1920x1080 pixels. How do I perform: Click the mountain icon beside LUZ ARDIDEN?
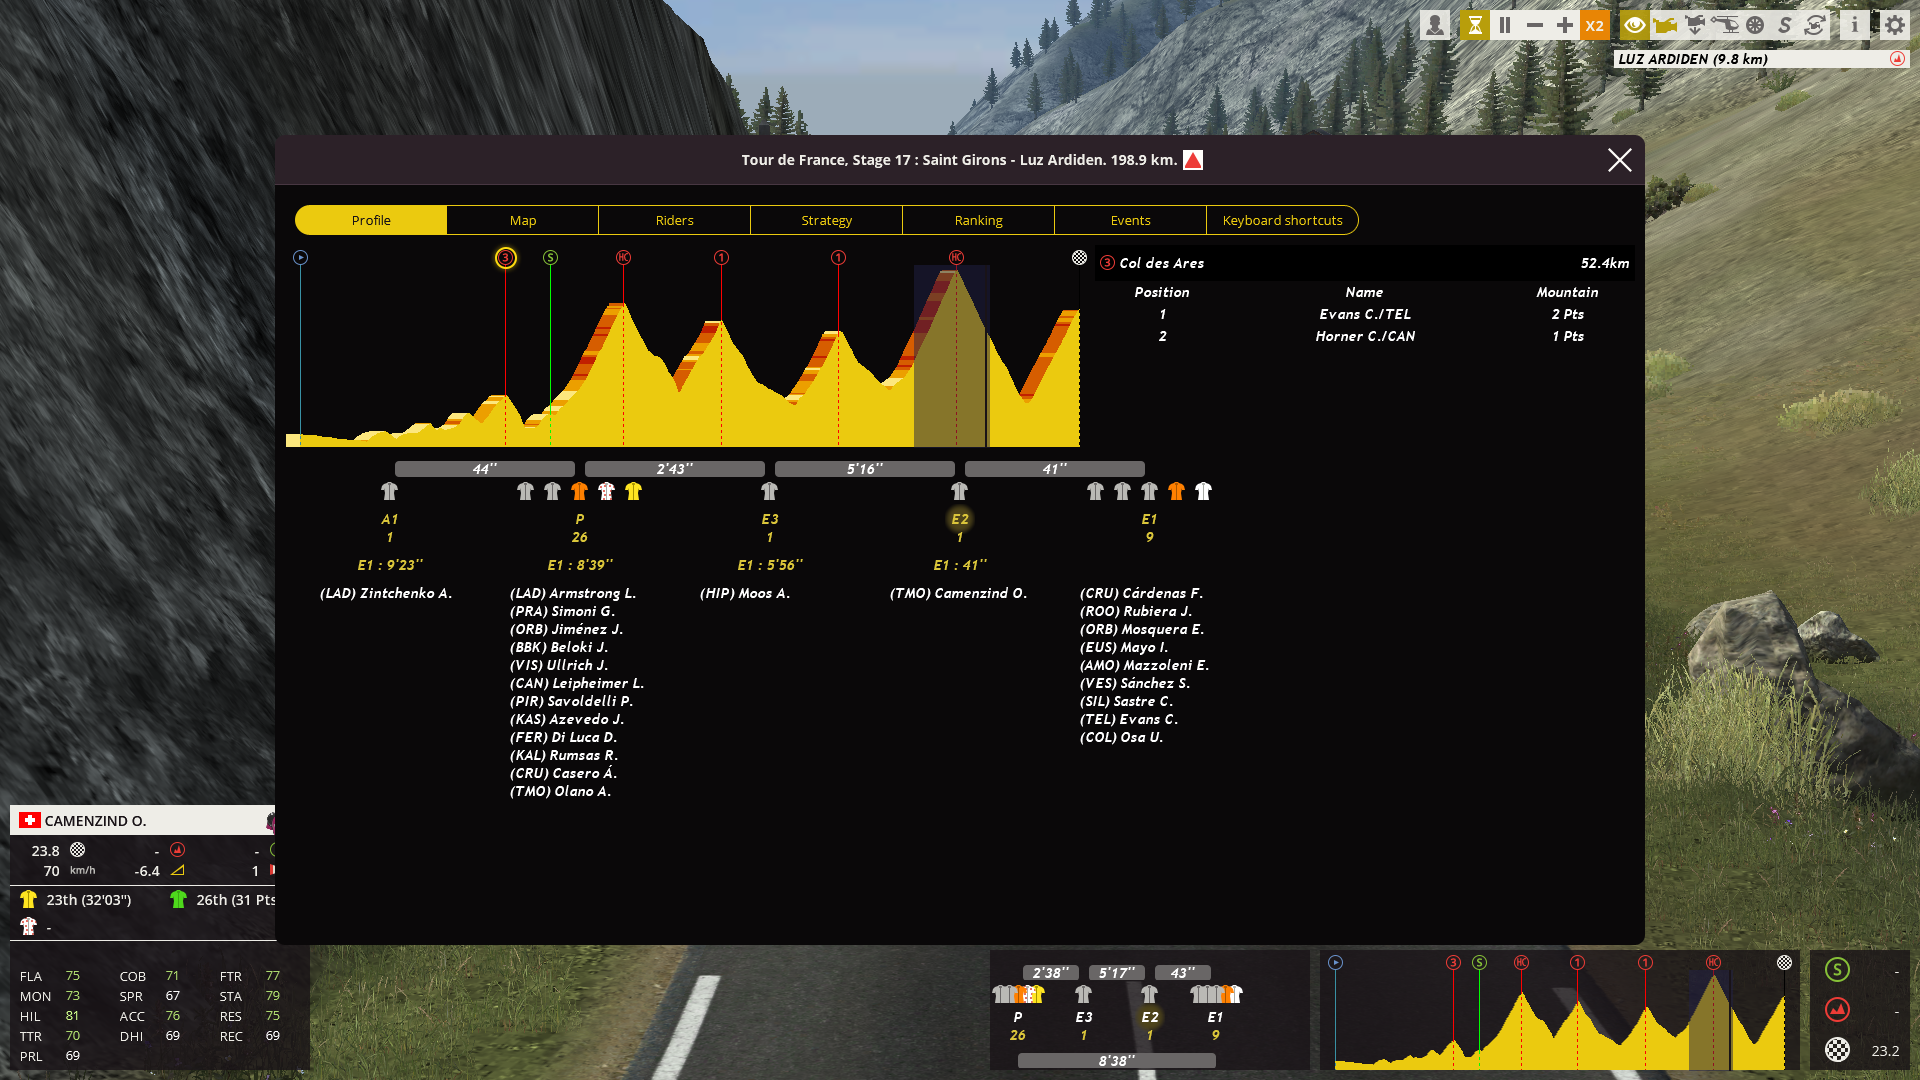pyautogui.click(x=1897, y=59)
